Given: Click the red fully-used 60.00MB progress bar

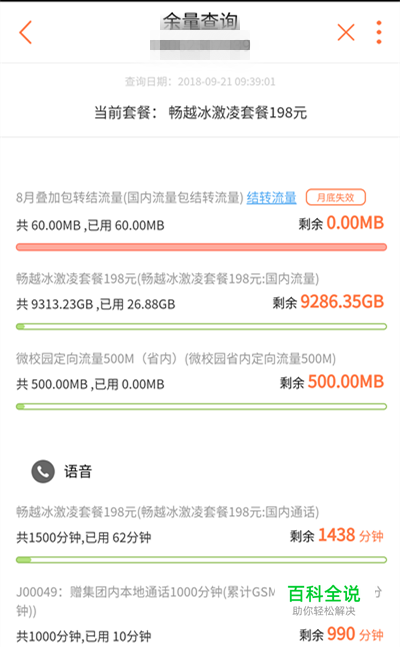Looking at the screenshot, I should click(x=201, y=247).
